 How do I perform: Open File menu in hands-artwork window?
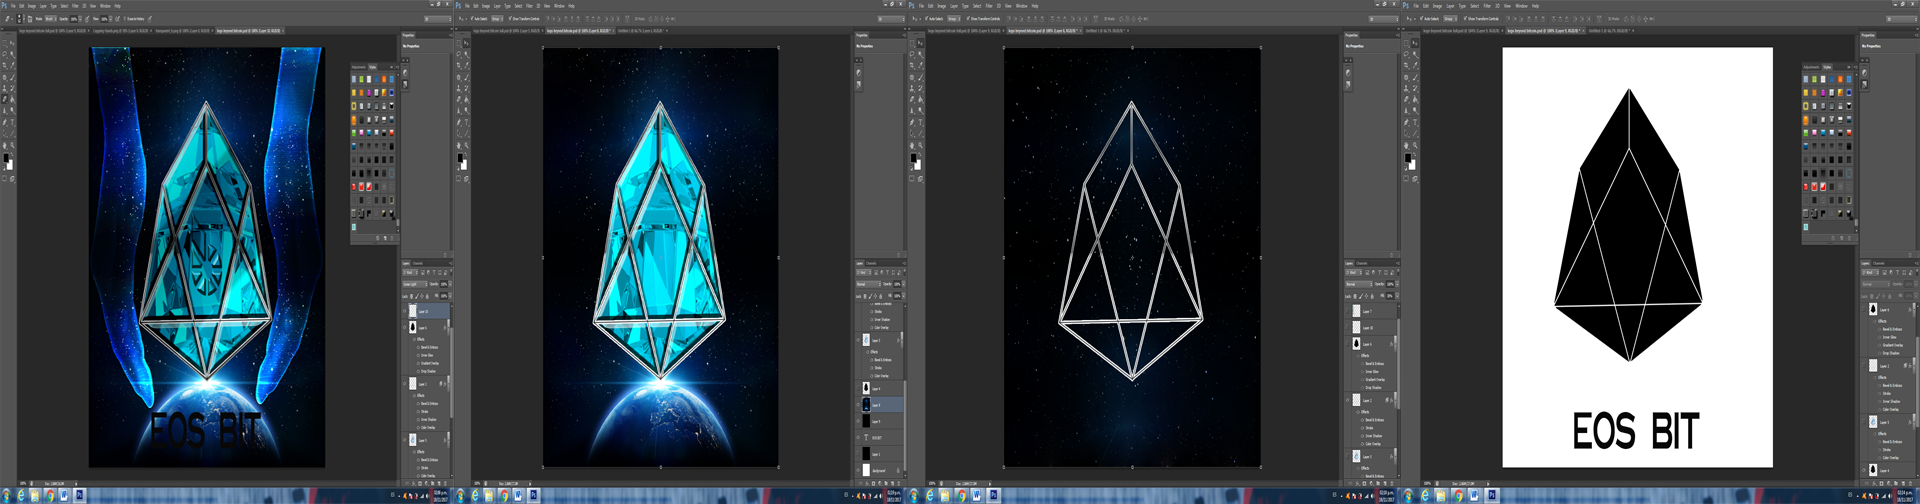pos(13,6)
